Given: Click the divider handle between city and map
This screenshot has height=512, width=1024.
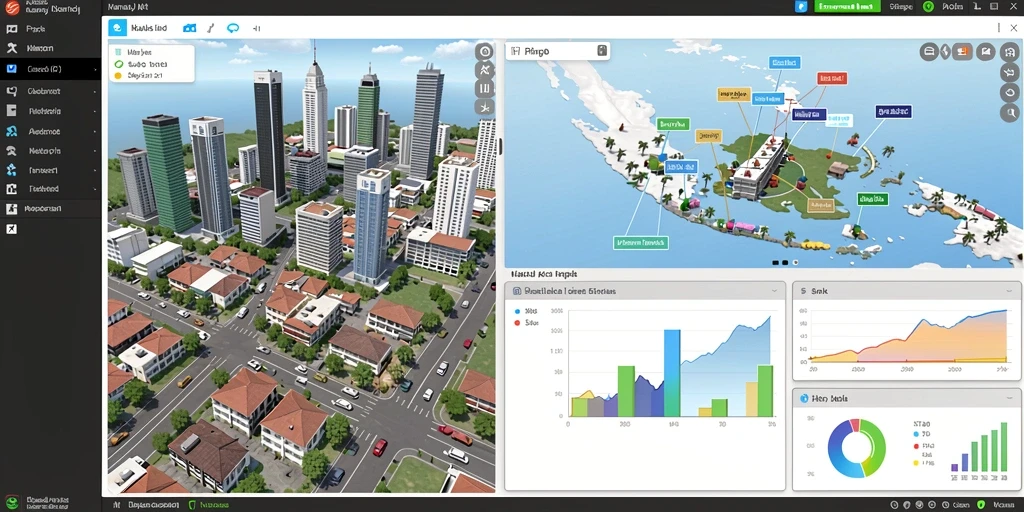Looking at the screenshot, I should click(x=500, y=146).
